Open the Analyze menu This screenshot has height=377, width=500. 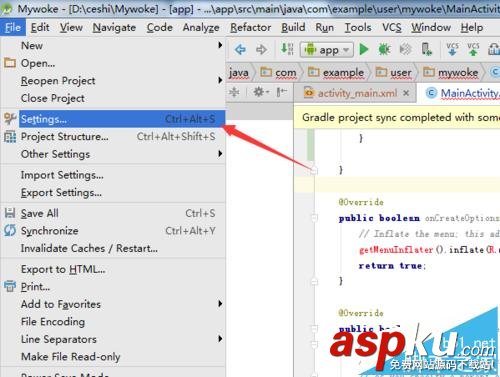(x=201, y=27)
